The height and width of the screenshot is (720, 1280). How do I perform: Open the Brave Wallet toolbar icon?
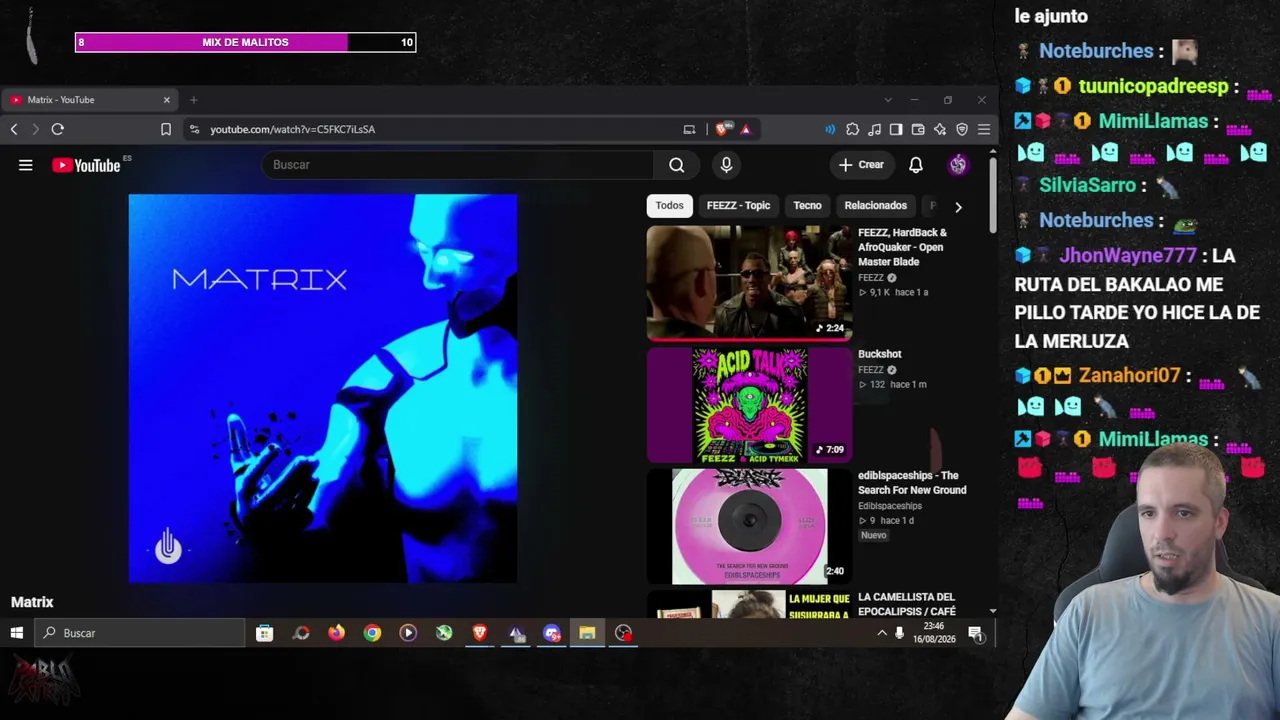pos(918,129)
